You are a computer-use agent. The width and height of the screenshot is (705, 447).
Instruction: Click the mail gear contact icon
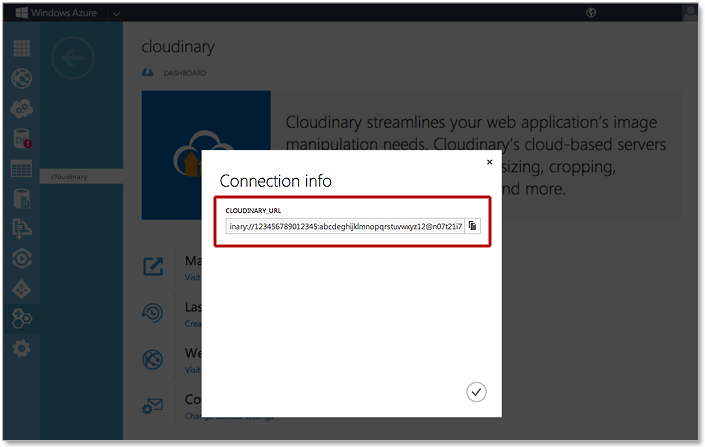pos(152,406)
